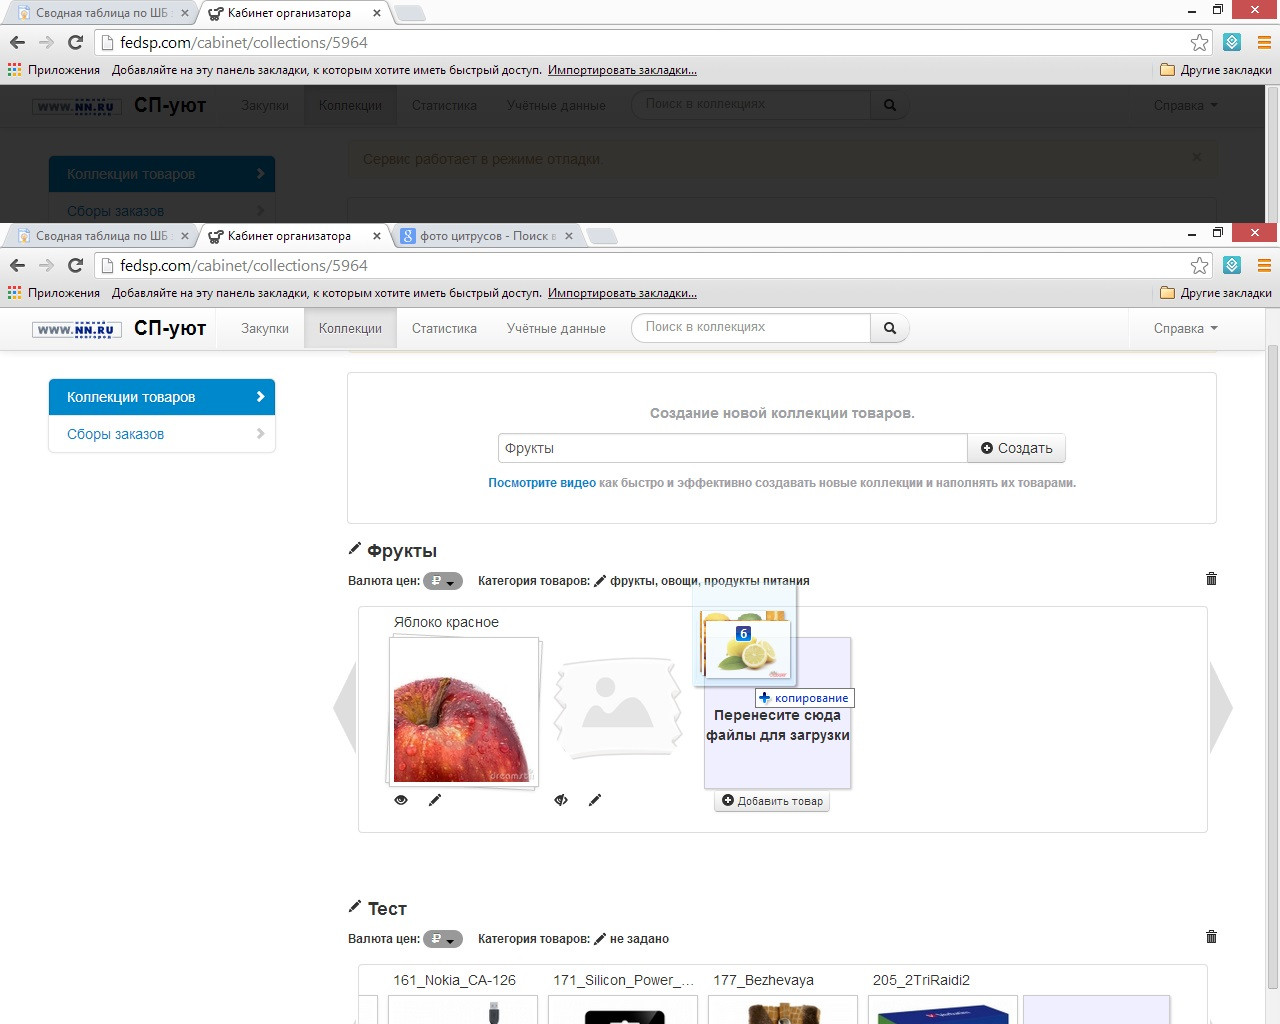Click the front window vertical scrollbar
1280x1024 pixels.
[x=1273, y=664]
